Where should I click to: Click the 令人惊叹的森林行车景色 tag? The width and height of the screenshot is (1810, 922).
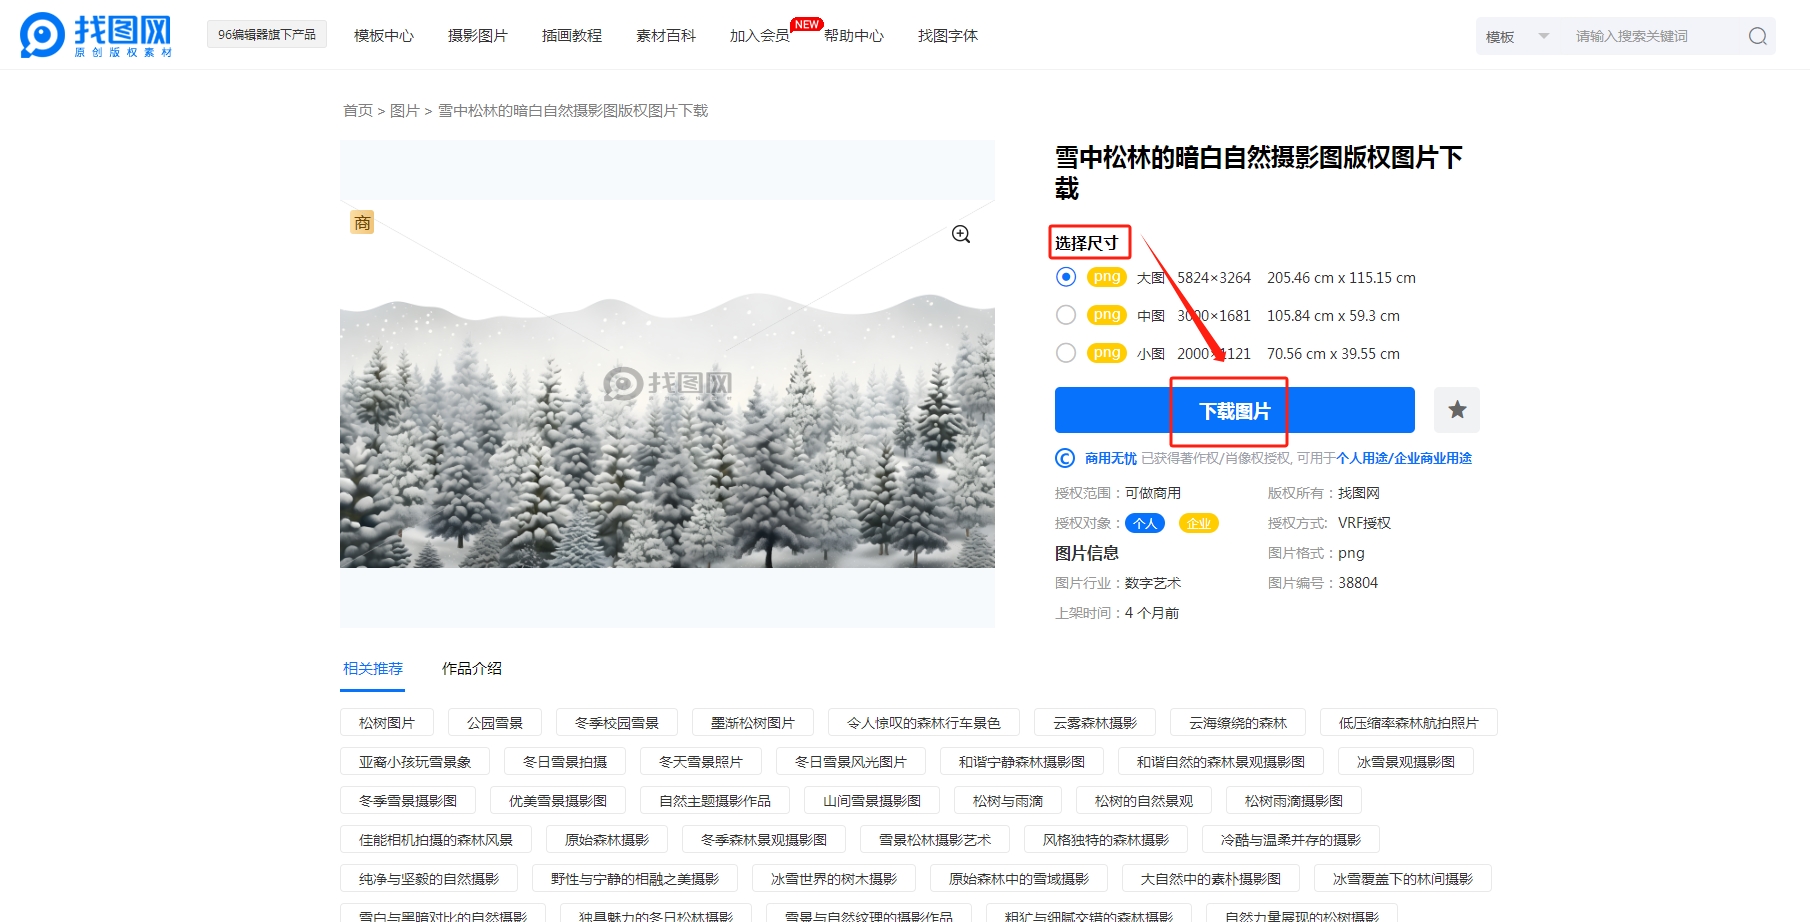(x=924, y=722)
